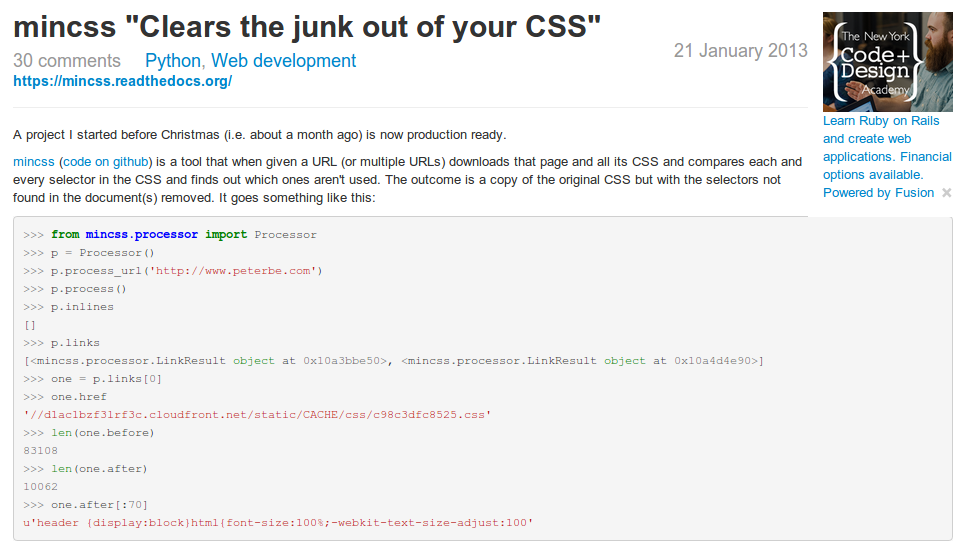Click the cloudfront.net CSS path string in the code
966x548 pixels.
click(257, 415)
